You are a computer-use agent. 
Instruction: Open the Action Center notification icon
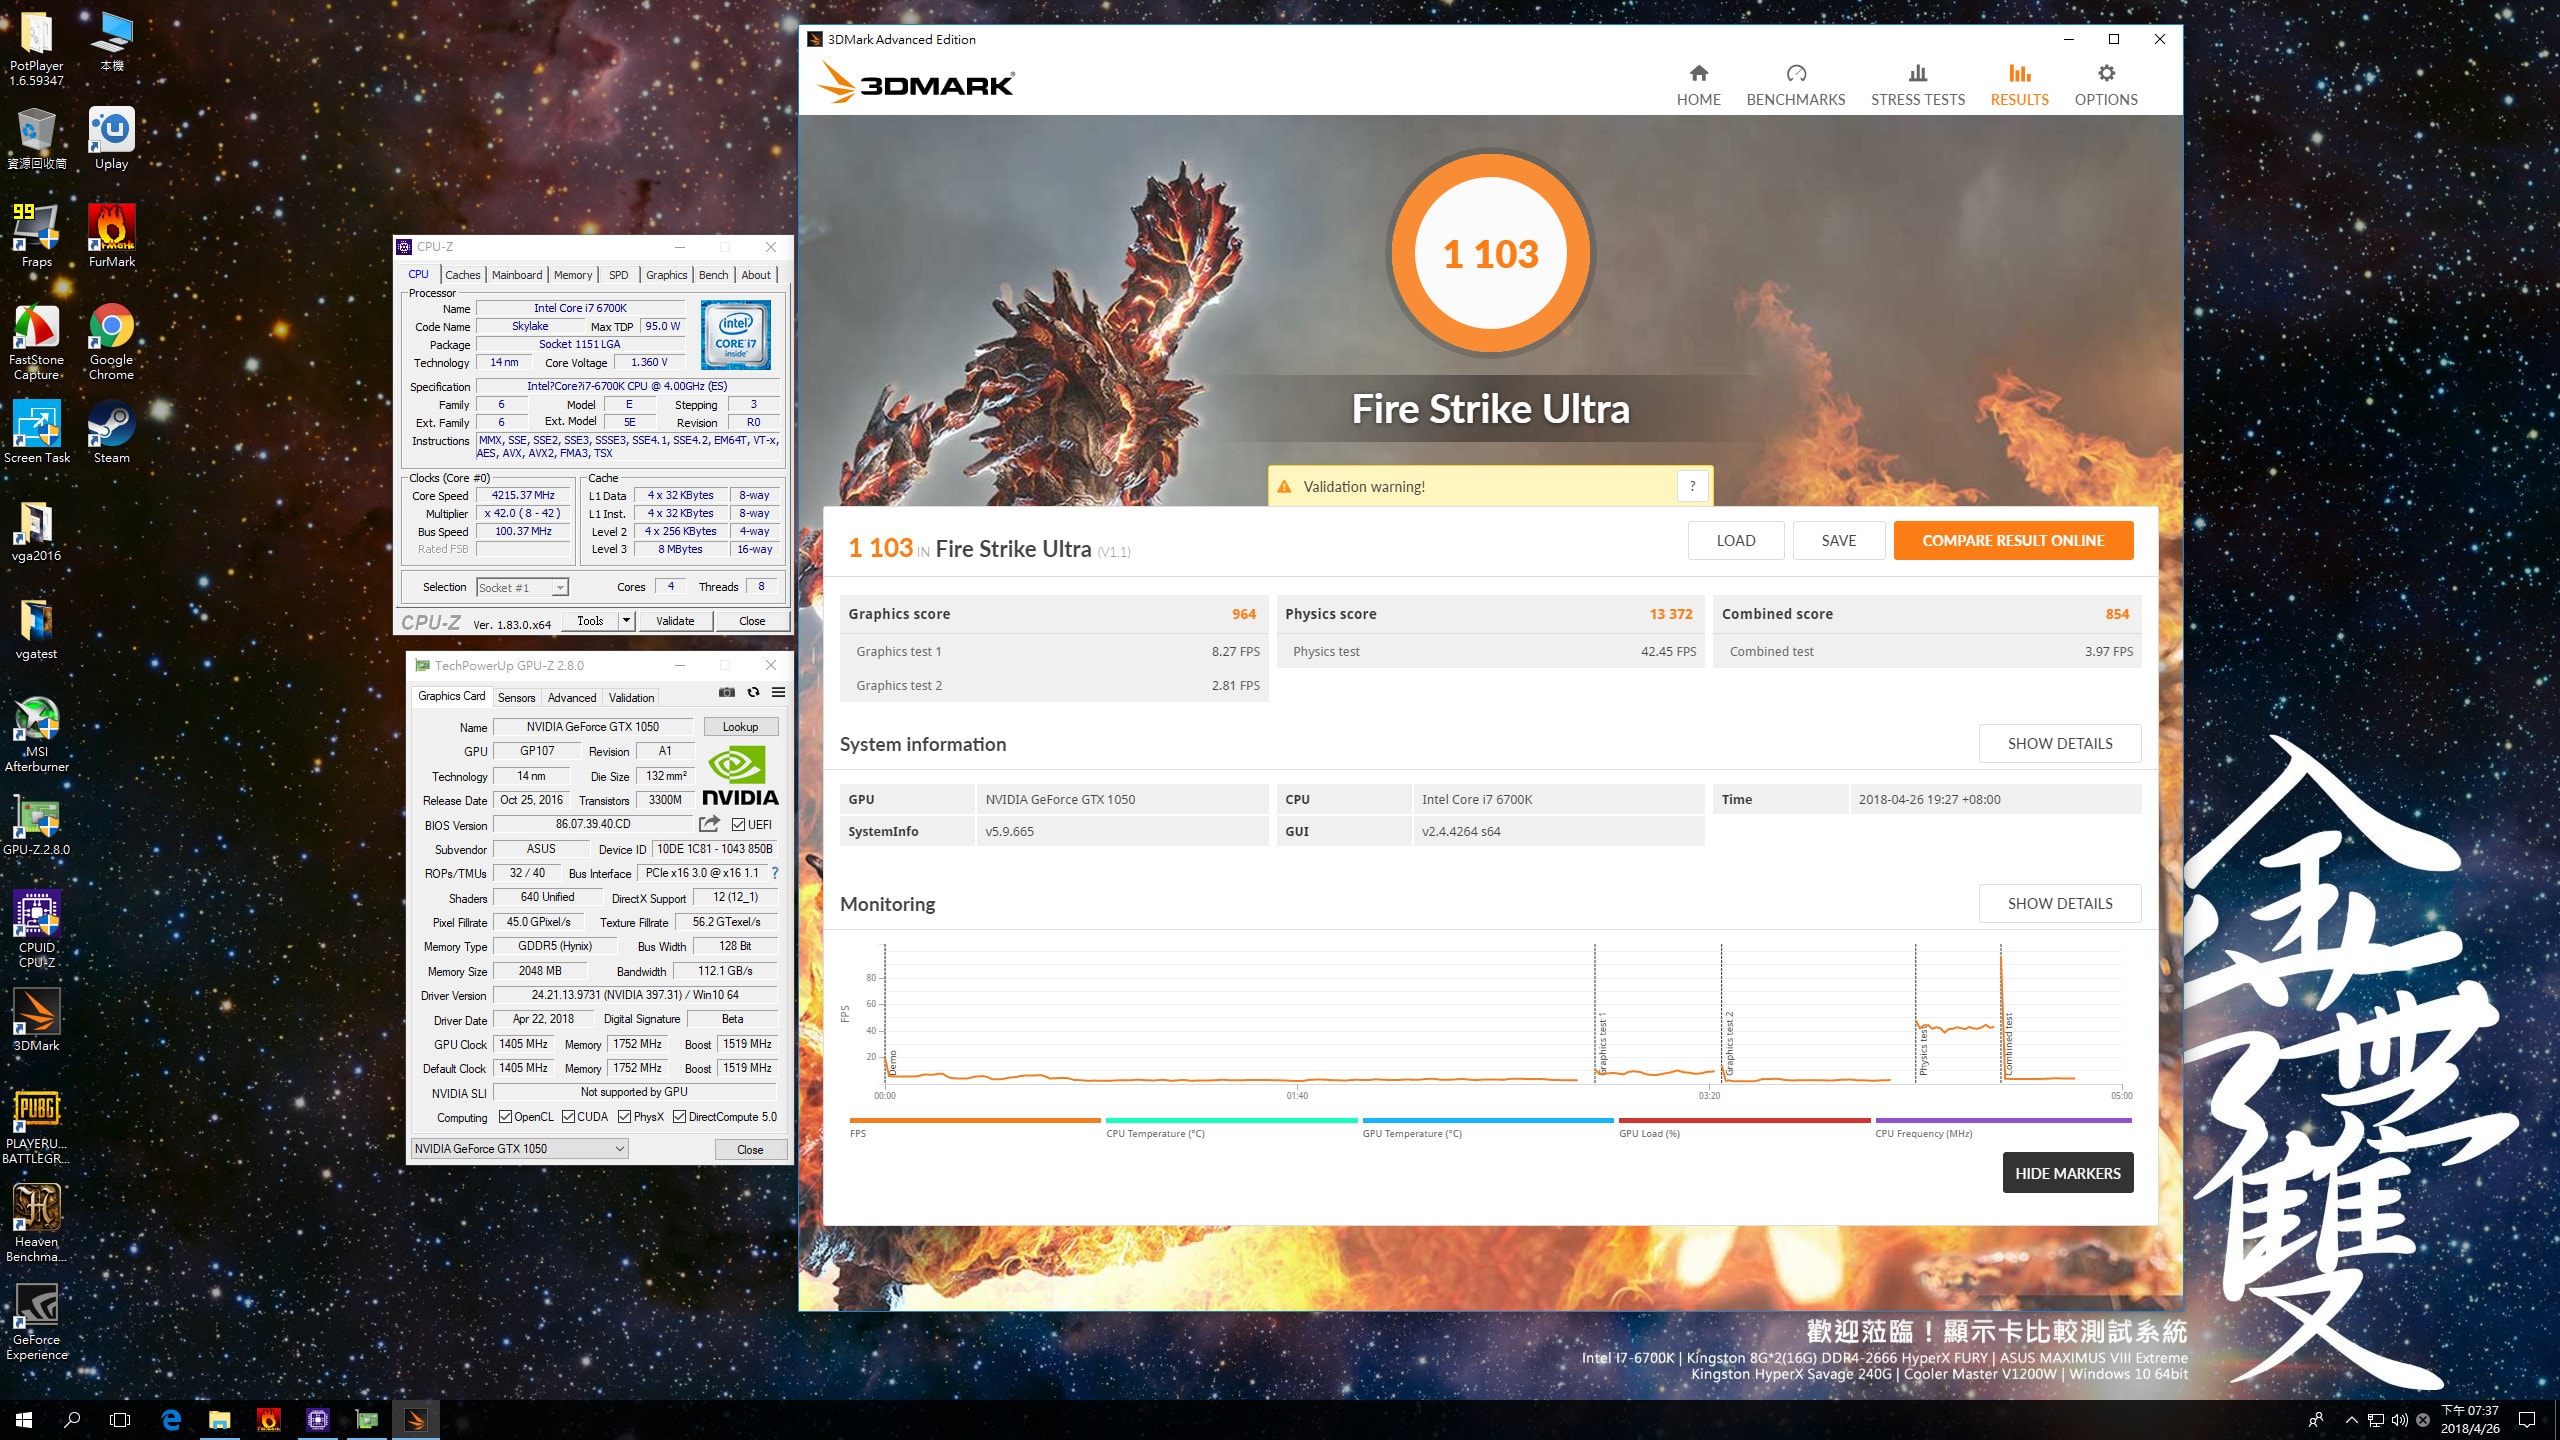(x=2527, y=1420)
